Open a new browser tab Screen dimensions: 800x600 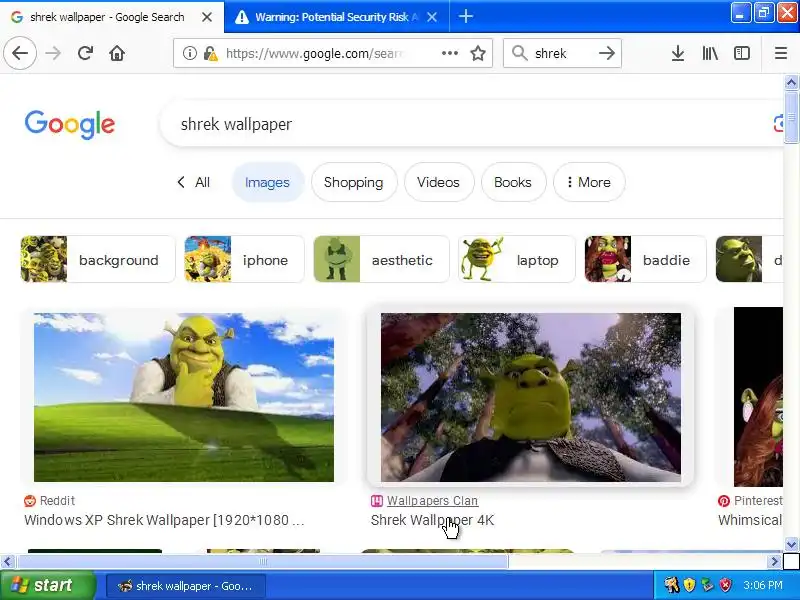(x=465, y=17)
